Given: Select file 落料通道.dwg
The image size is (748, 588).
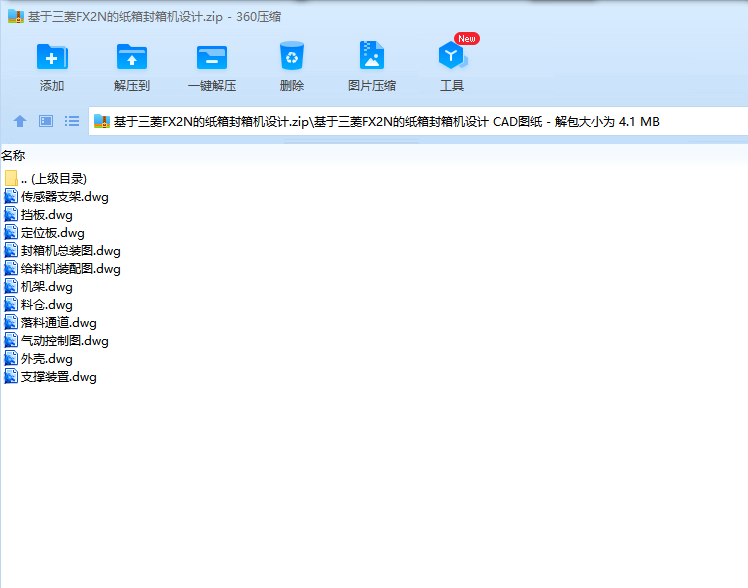Looking at the screenshot, I should click(x=51, y=323).
